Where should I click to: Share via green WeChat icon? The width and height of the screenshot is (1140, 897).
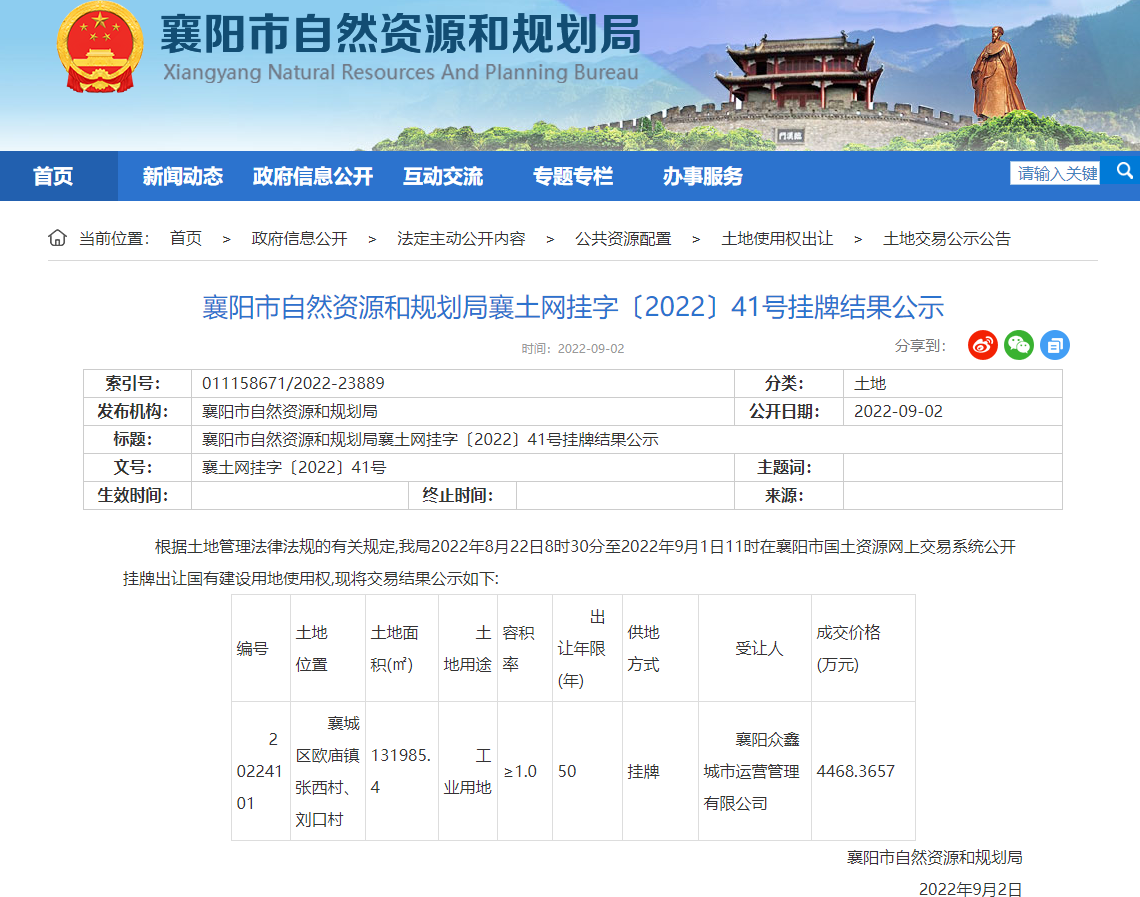(x=1019, y=345)
